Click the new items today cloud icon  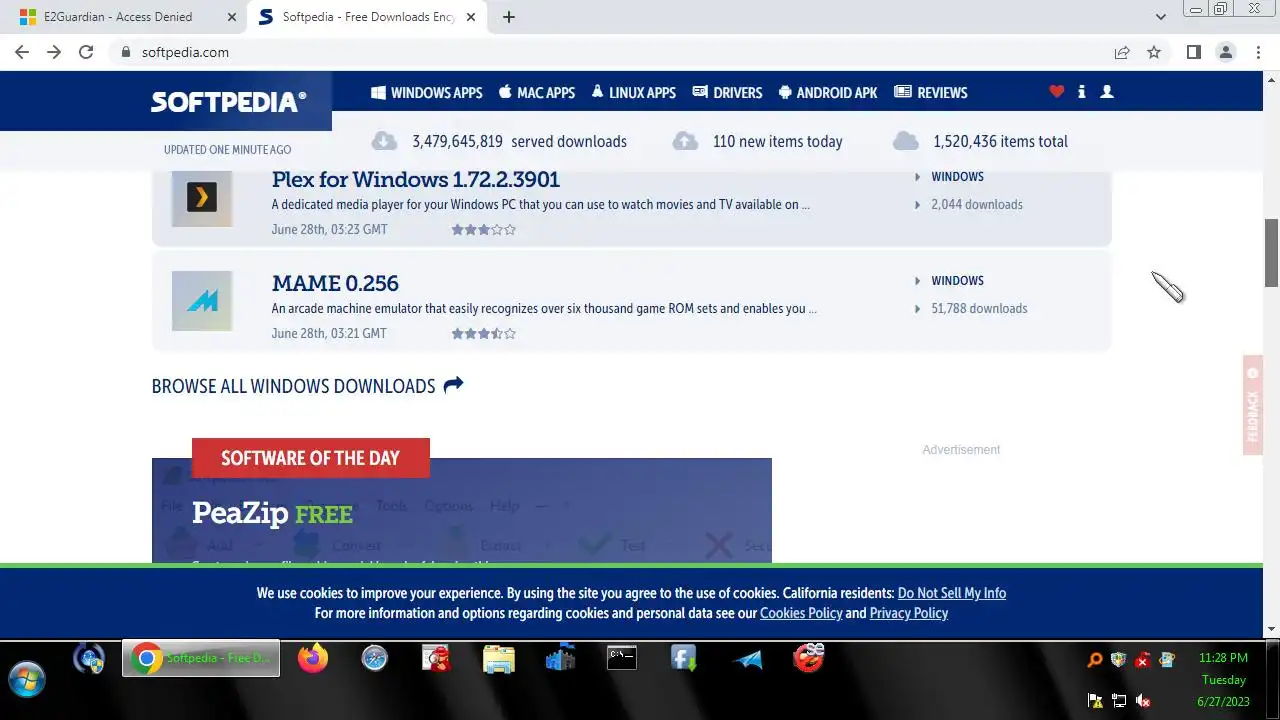(x=685, y=141)
